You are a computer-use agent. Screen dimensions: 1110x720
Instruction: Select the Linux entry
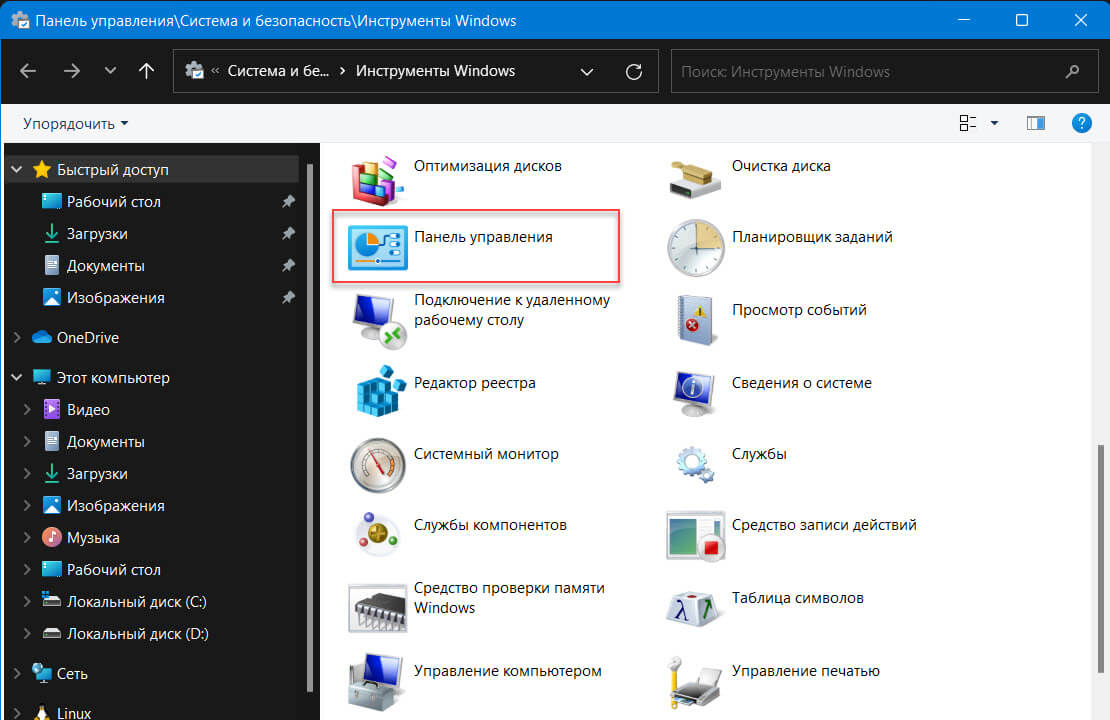click(x=74, y=712)
